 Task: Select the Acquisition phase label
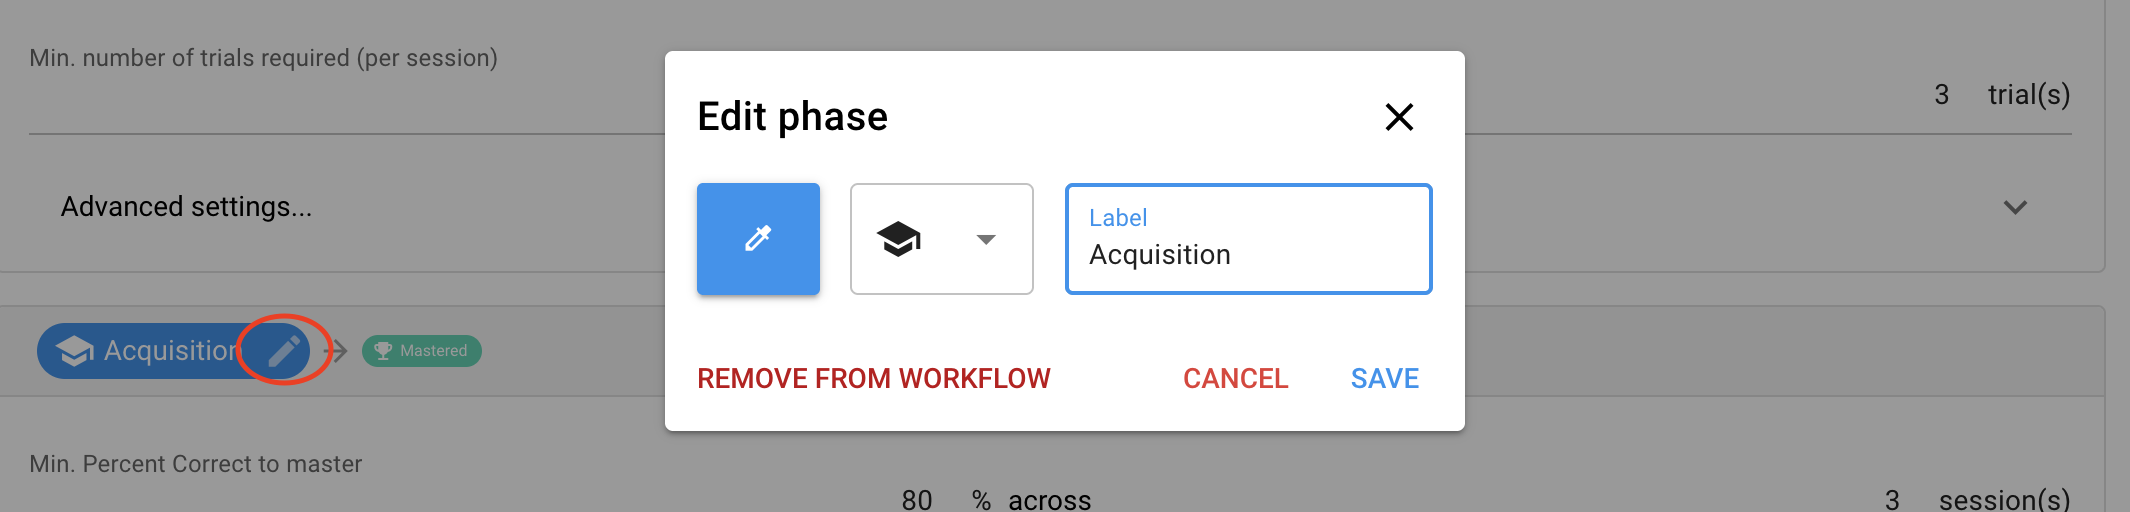[170, 351]
